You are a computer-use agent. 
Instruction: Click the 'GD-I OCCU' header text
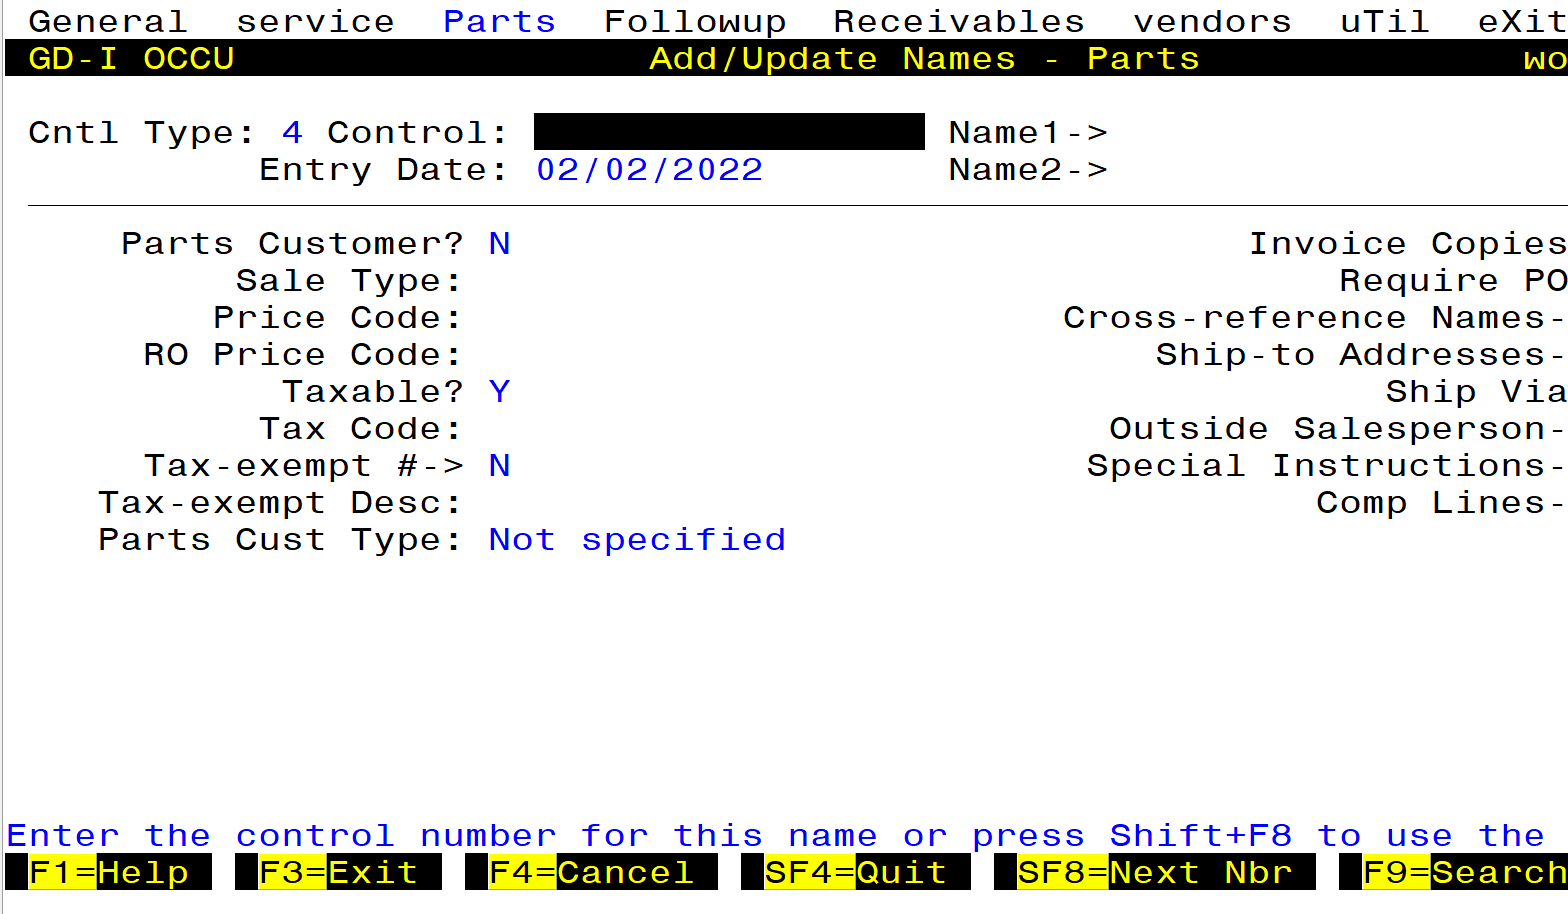[x=131, y=58]
